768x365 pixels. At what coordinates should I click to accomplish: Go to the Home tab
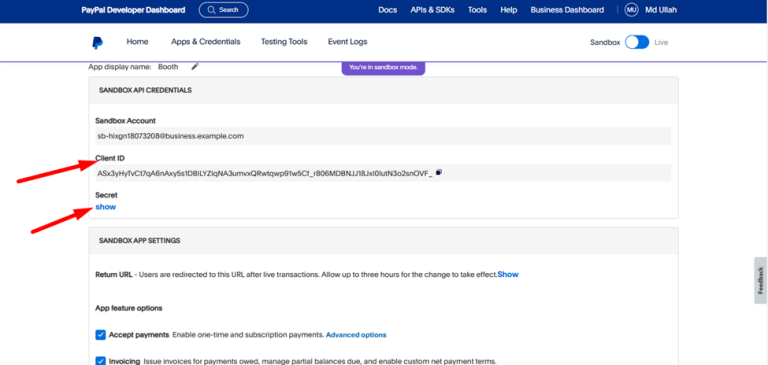(x=137, y=42)
